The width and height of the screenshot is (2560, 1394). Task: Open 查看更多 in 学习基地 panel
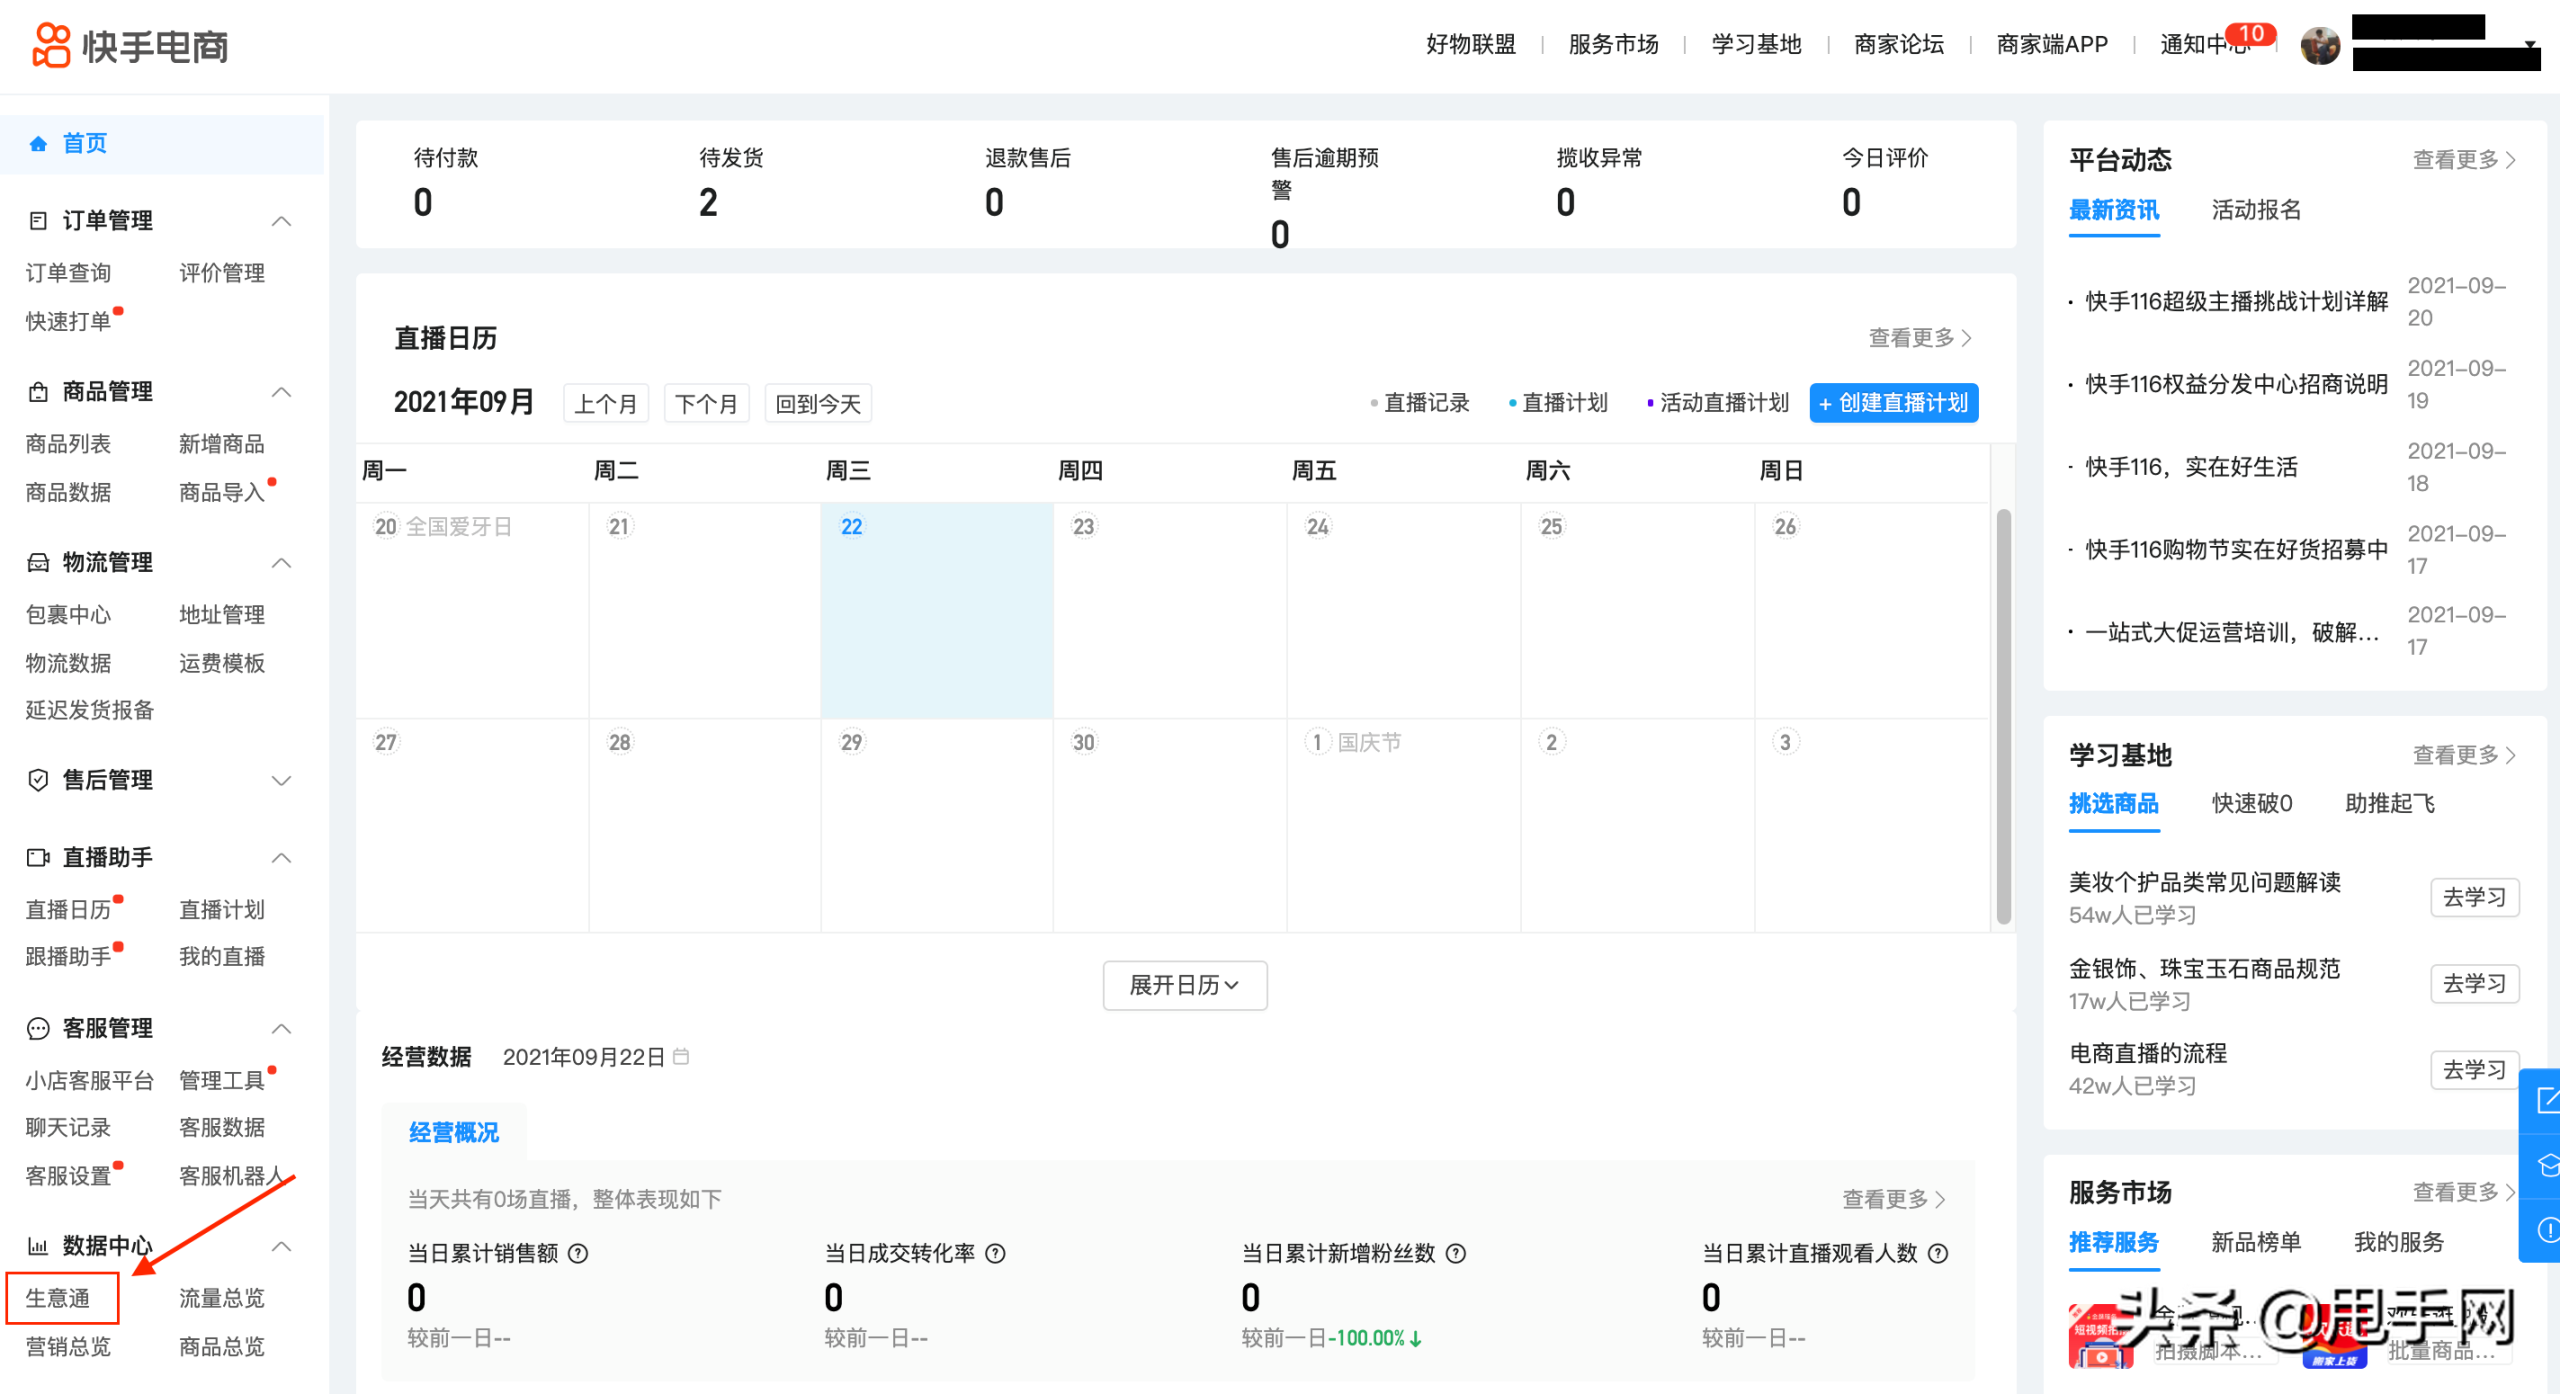2463,755
